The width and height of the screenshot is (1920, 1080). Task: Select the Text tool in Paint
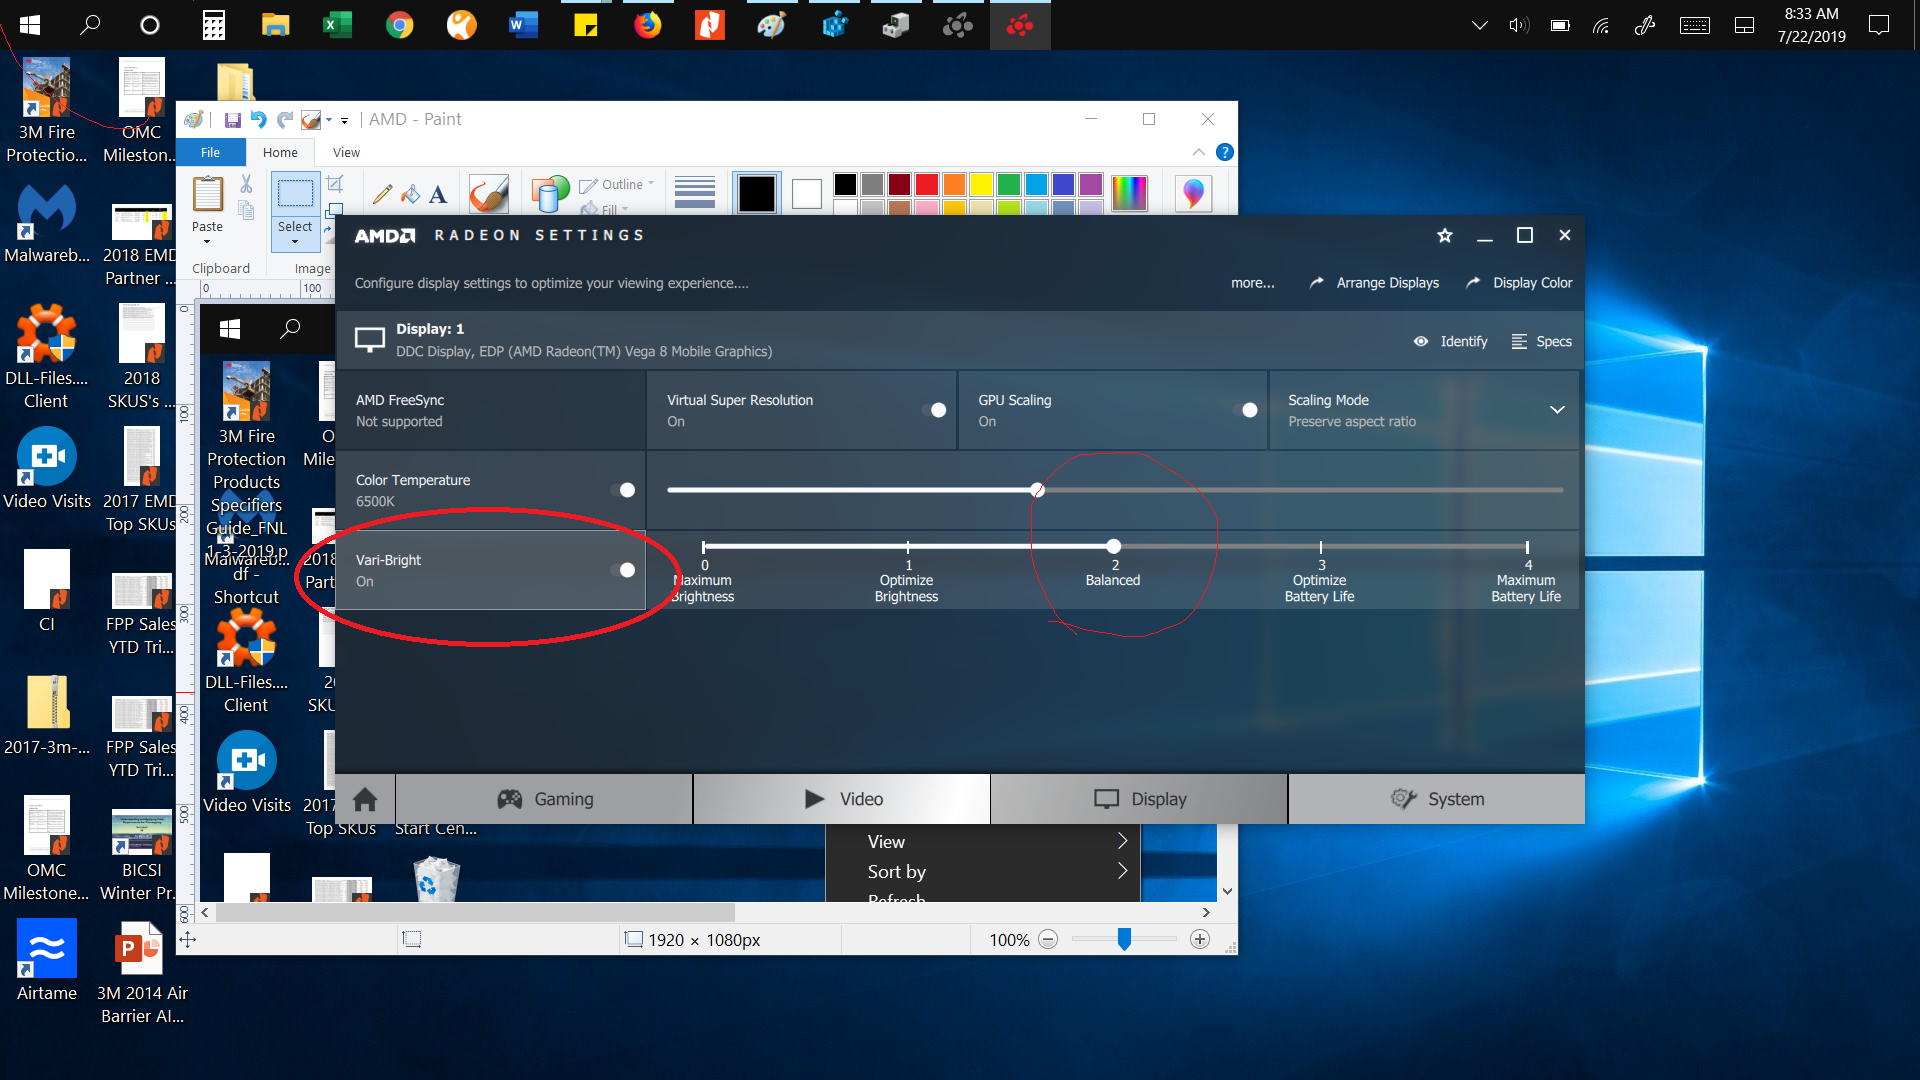pos(438,194)
